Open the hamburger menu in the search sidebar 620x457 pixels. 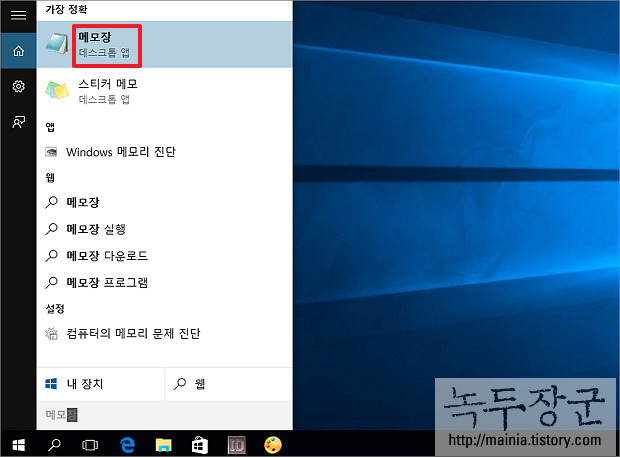18,15
